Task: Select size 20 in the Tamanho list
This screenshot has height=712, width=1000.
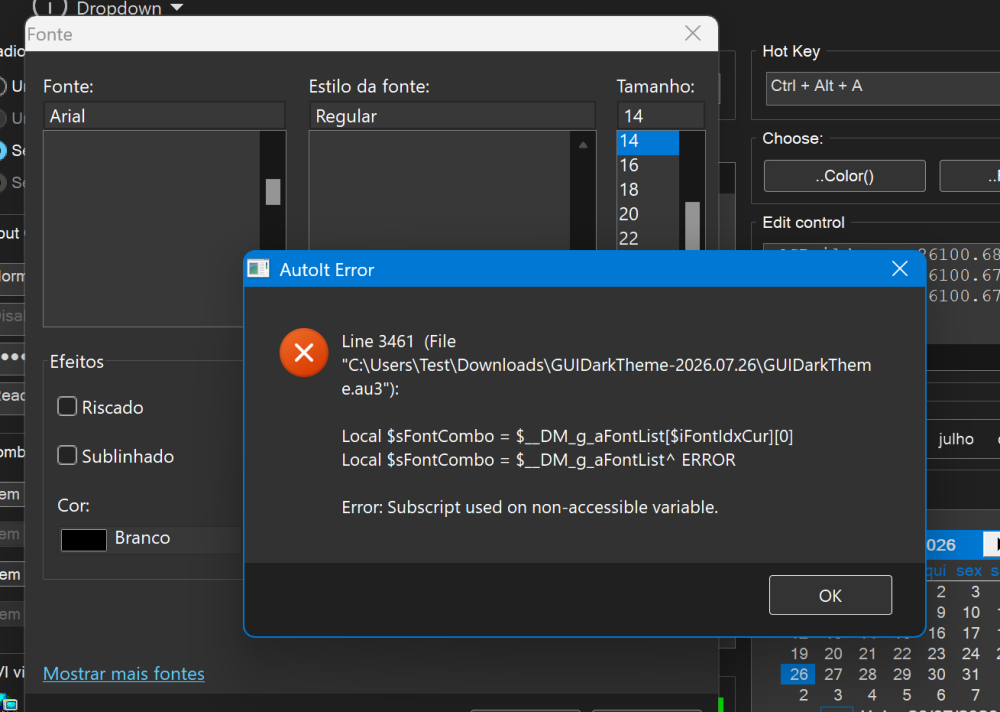Action: [648, 214]
